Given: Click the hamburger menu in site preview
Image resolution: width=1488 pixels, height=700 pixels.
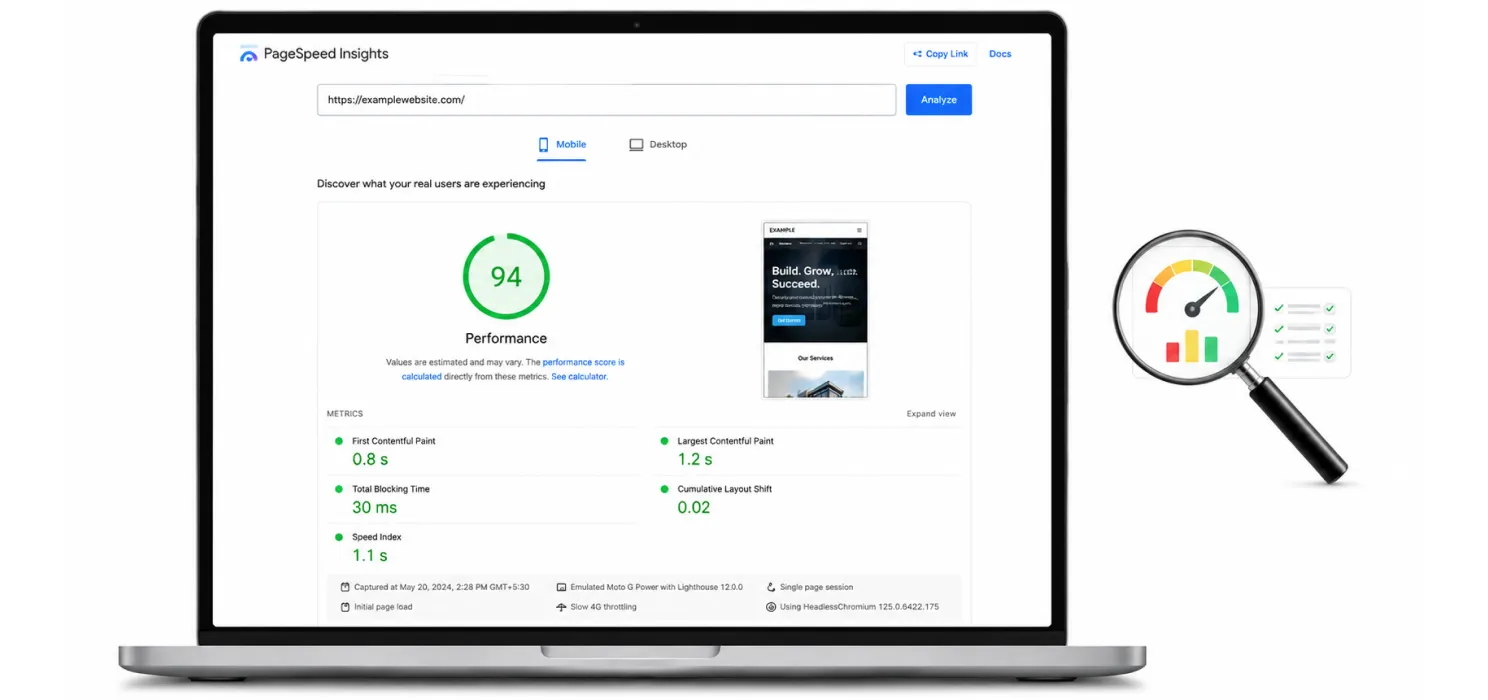Looking at the screenshot, I should click(x=859, y=230).
